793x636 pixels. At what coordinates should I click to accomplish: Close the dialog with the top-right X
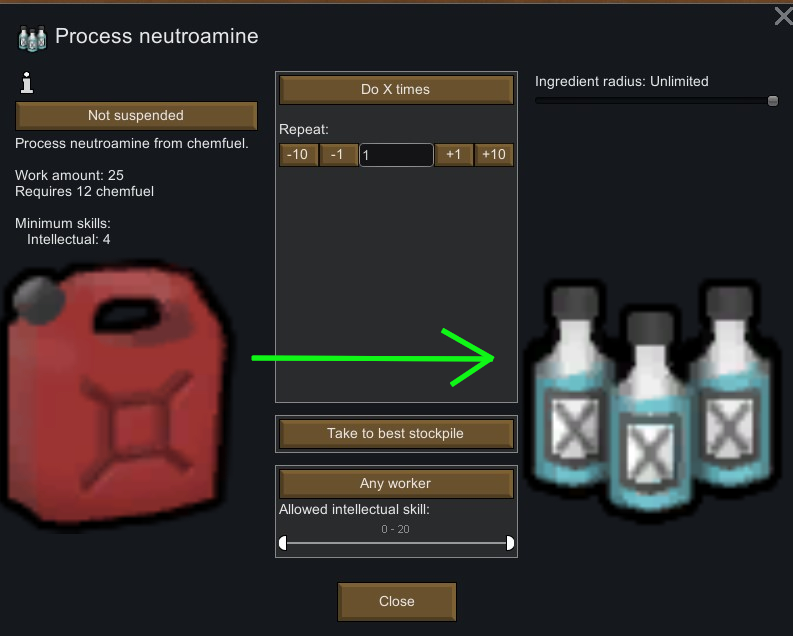point(783,16)
